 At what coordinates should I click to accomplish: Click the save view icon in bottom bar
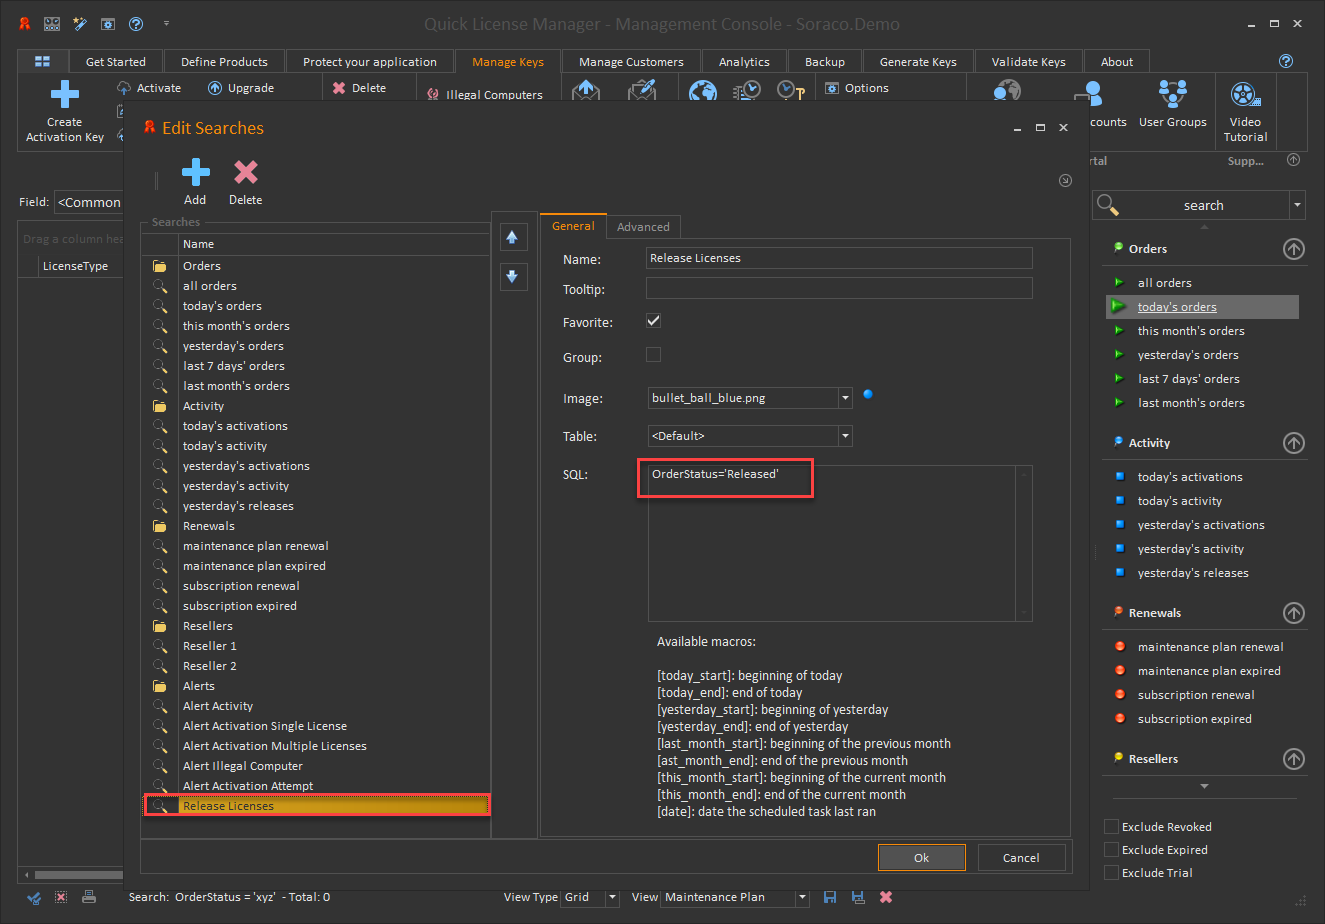point(830,897)
